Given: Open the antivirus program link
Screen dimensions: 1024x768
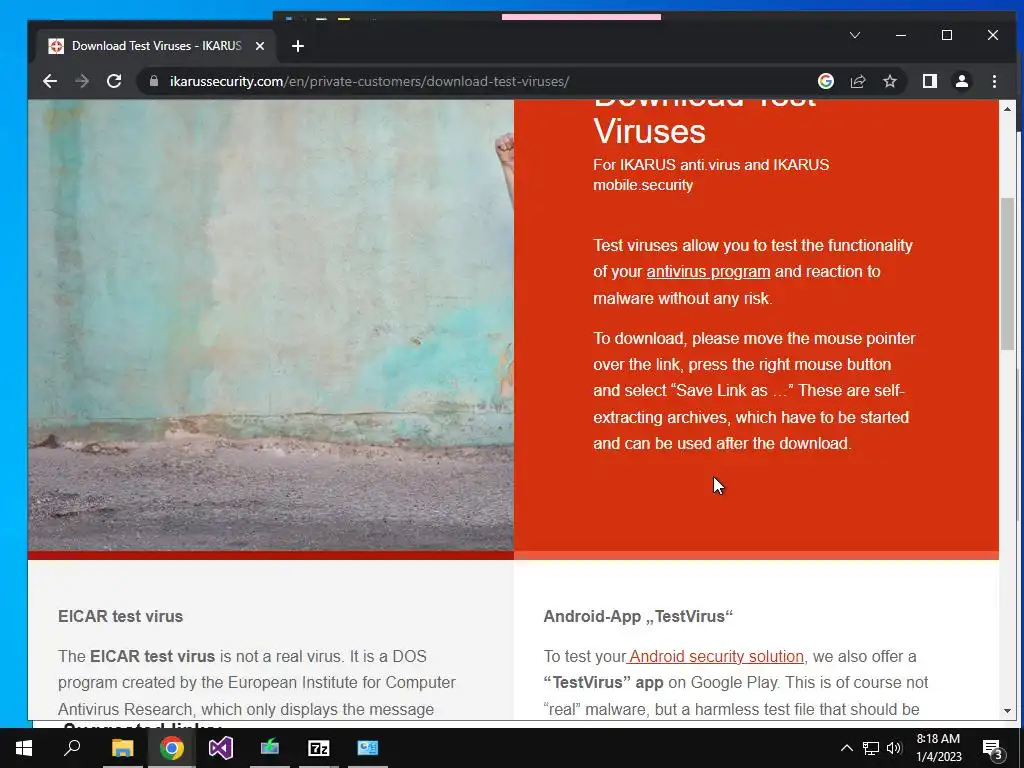Looking at the screenshot, I should (708, 272).
